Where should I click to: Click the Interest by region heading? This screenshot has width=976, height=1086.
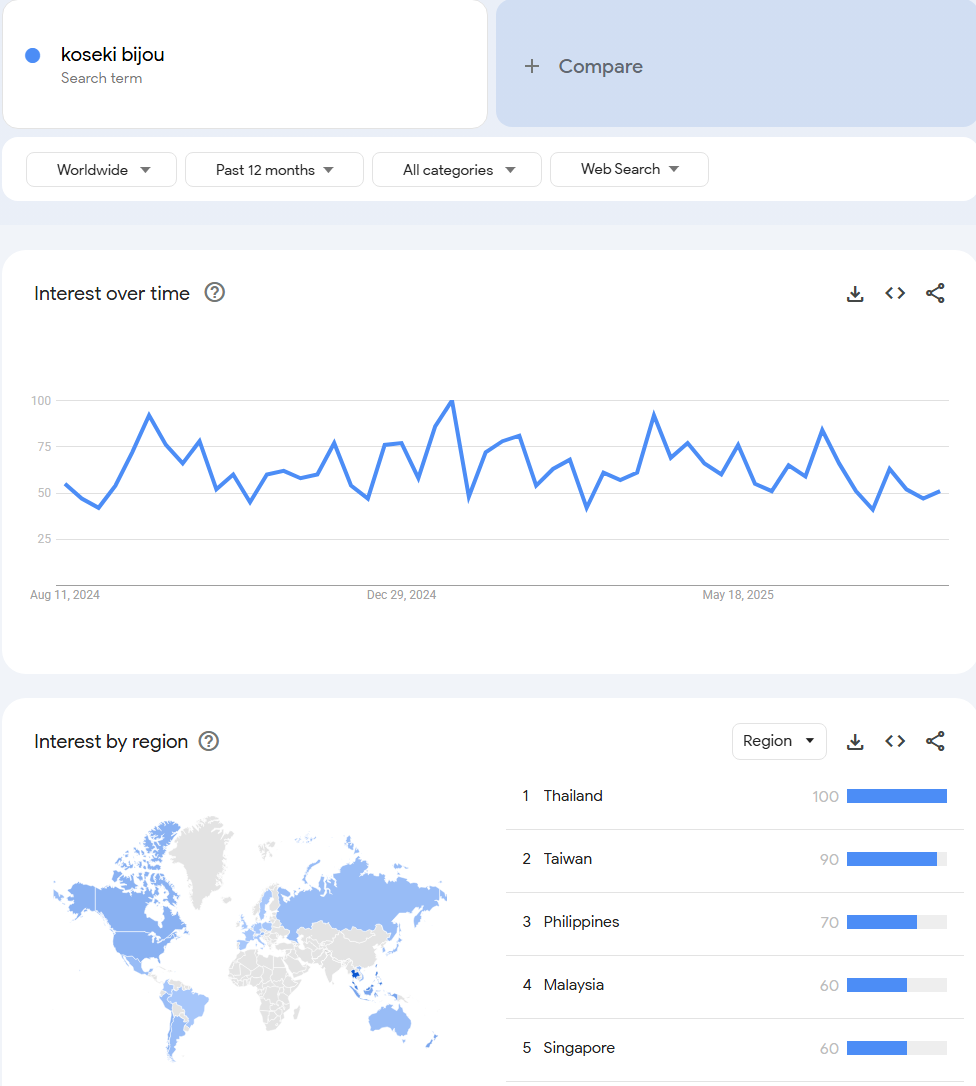(x=111, y=742)
